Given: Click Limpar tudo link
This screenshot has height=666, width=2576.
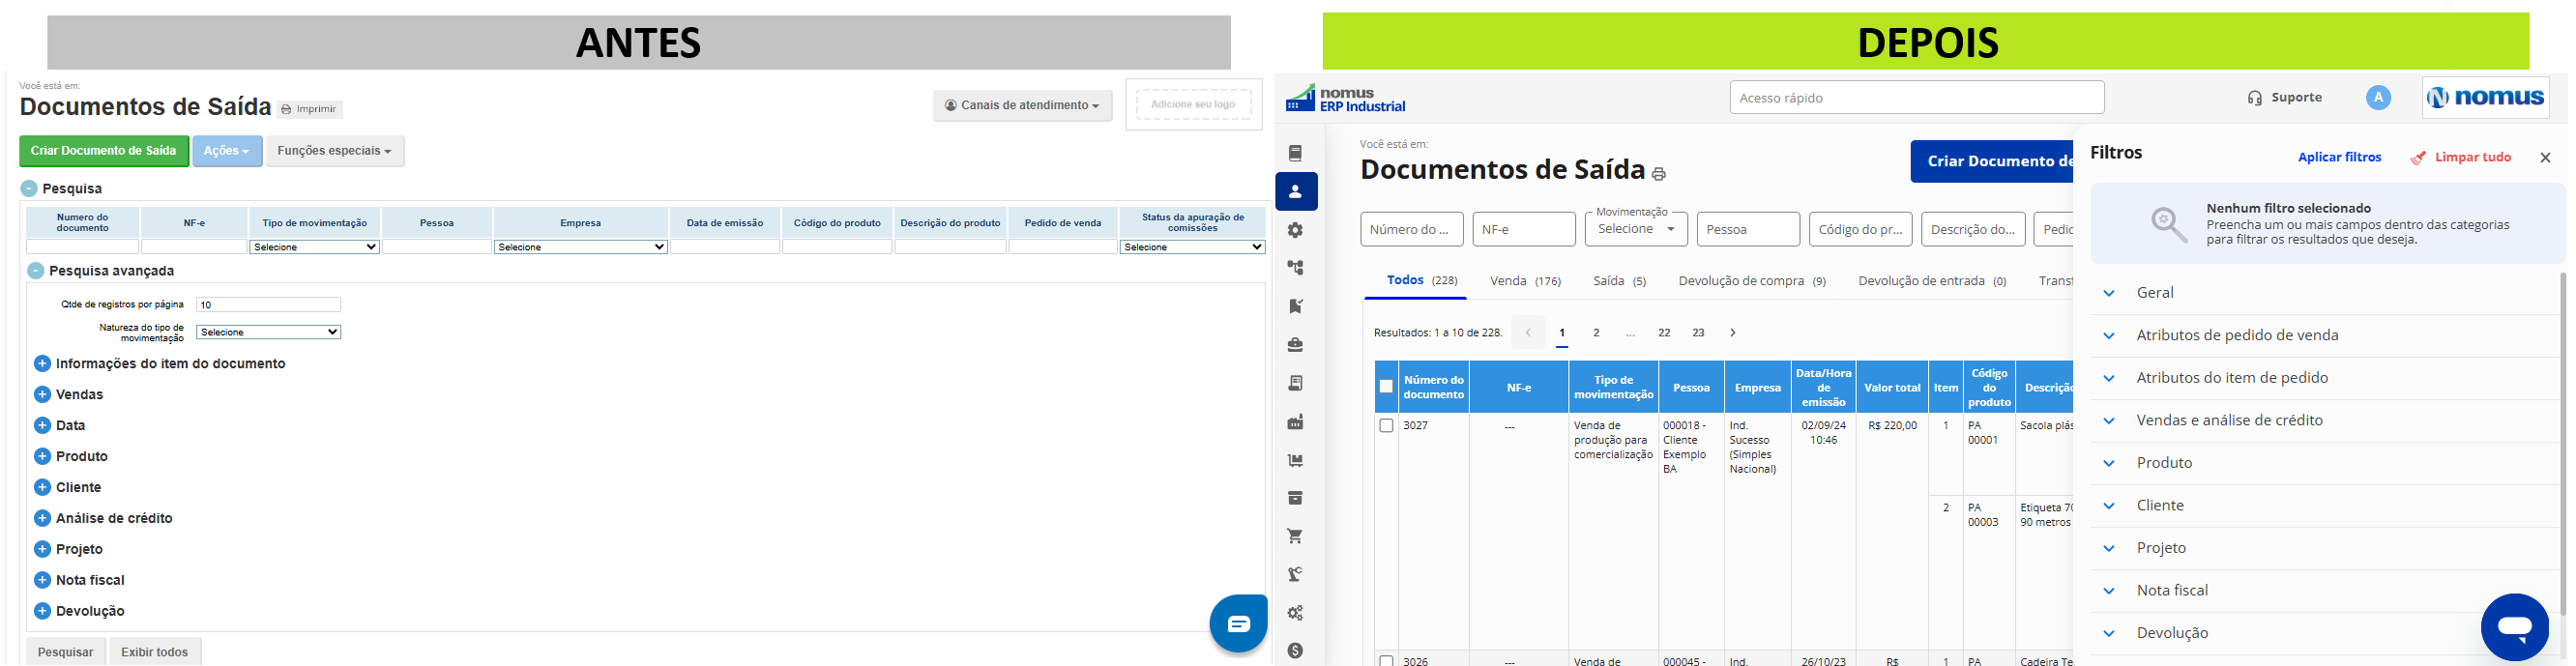Looking at the screenshot, I should pos(2460,157).
